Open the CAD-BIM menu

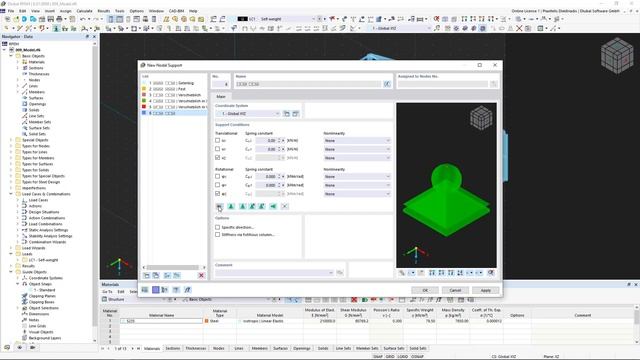176,11
